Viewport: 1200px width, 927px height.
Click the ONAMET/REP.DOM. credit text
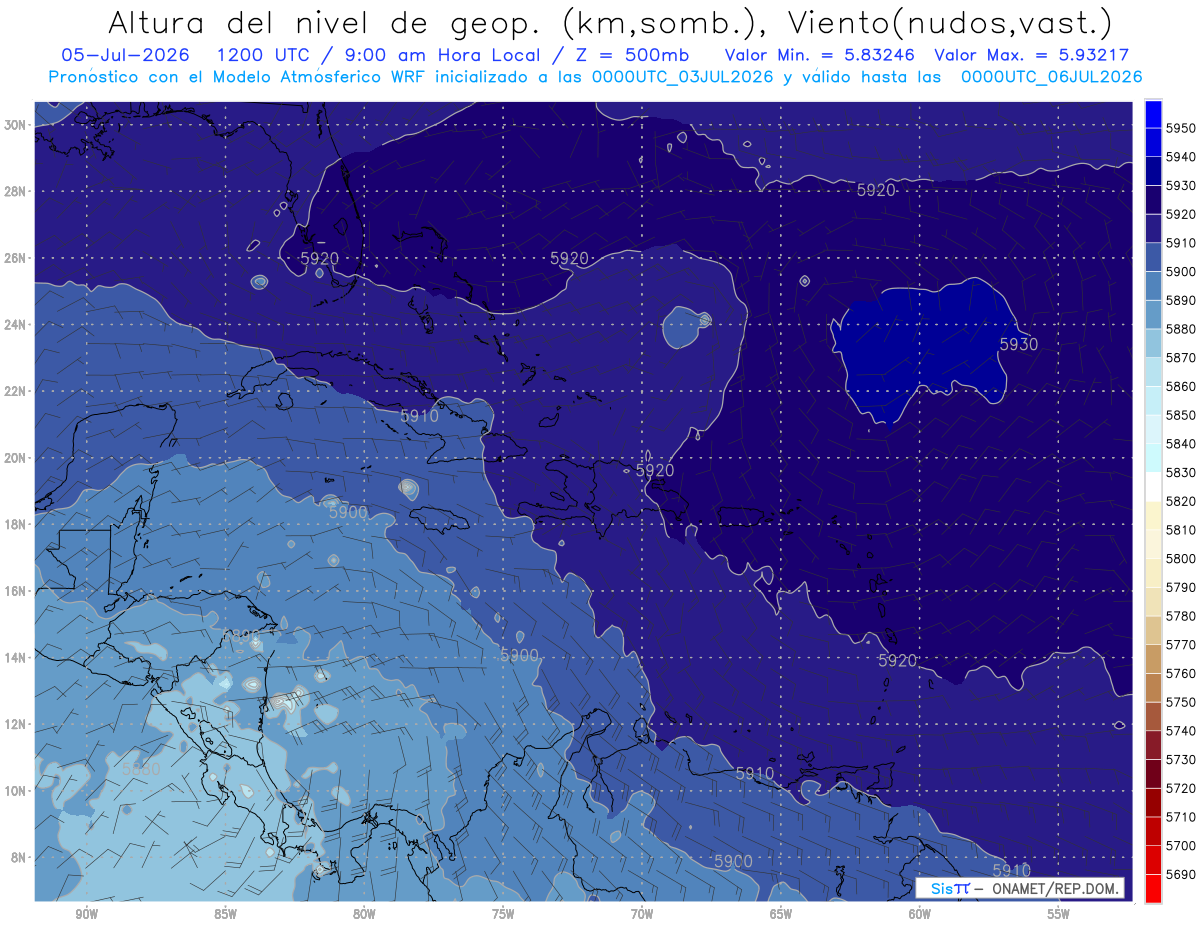coord(1054,888)
